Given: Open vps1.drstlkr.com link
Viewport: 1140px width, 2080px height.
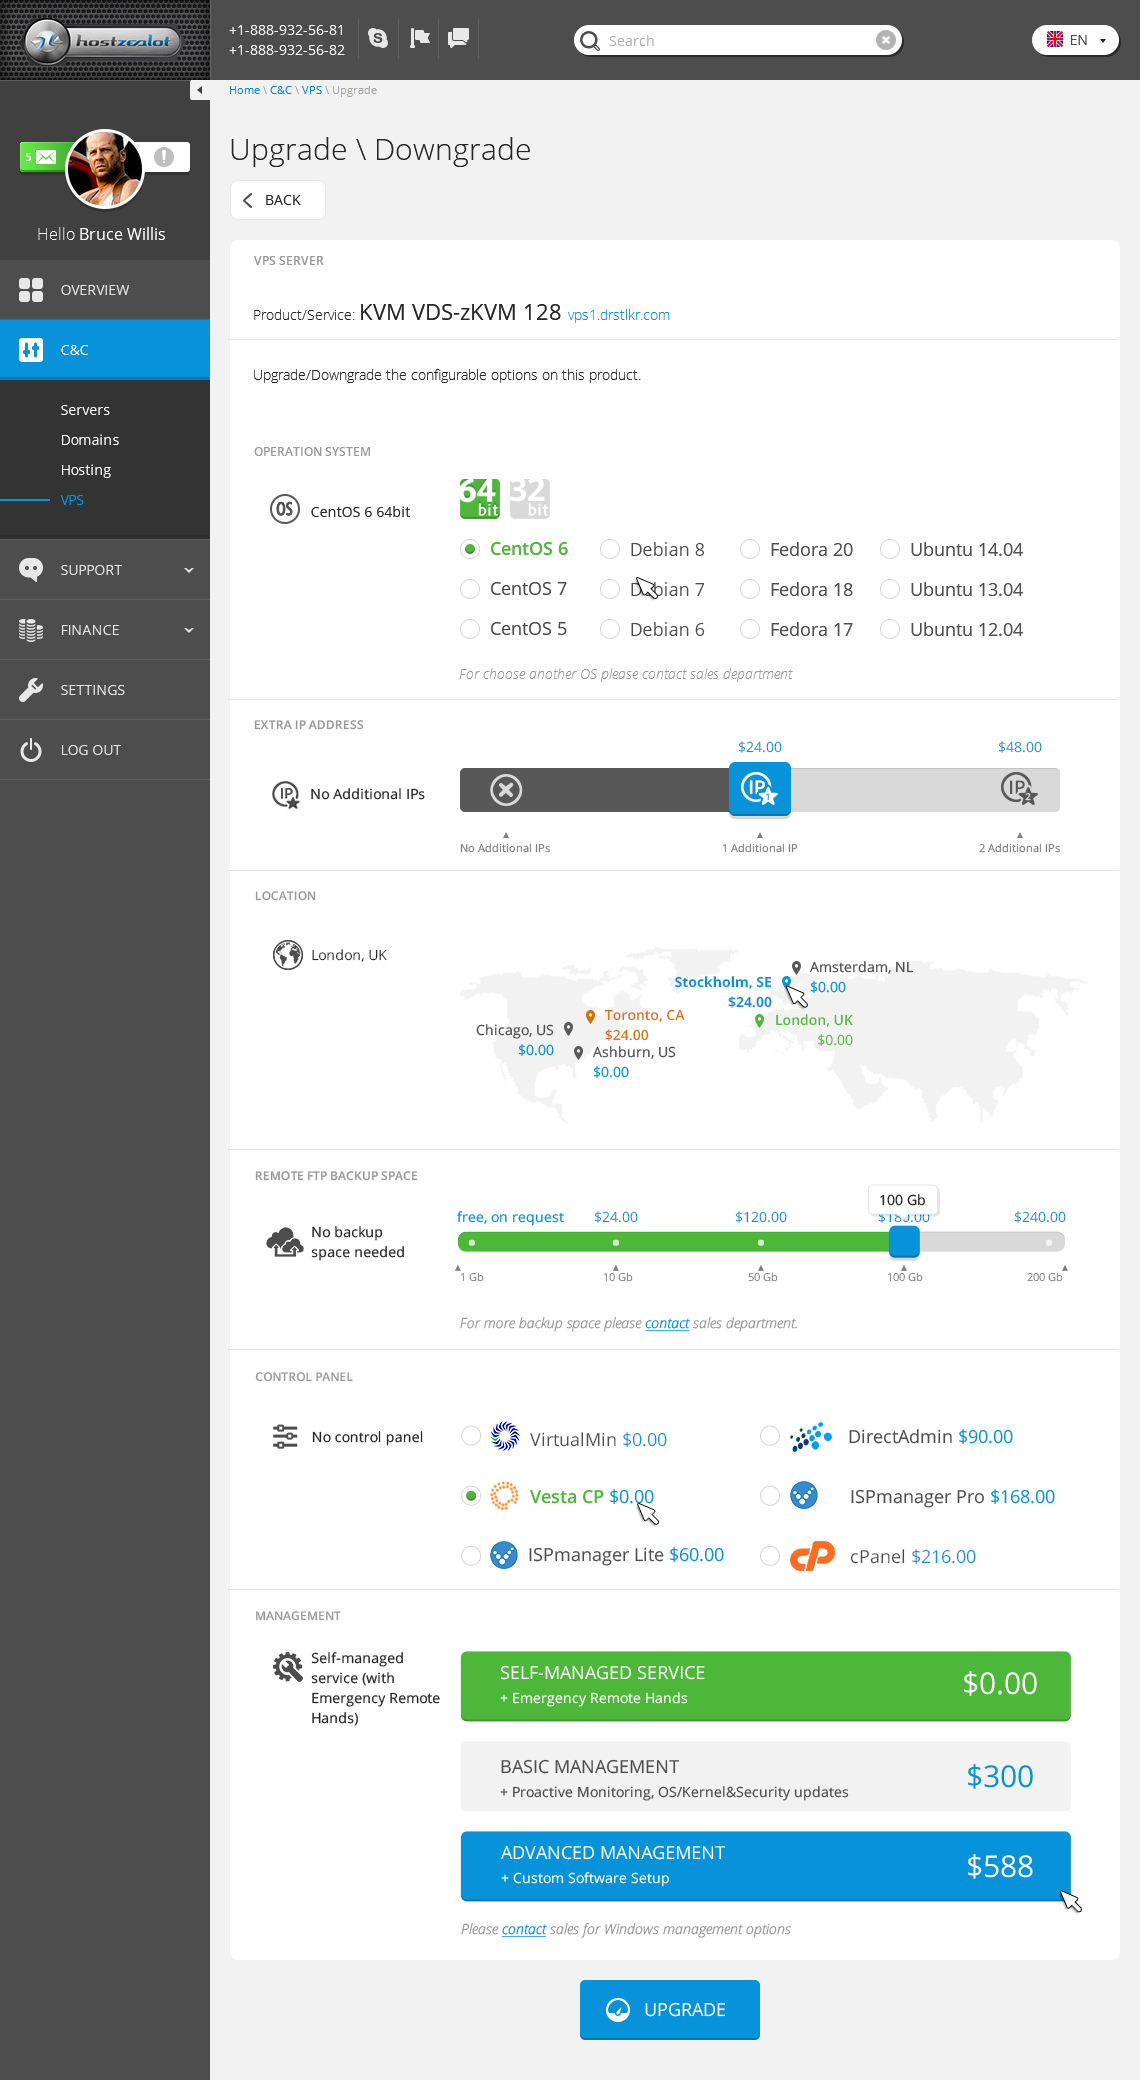Looking at the screenshot, I should 619,315.
